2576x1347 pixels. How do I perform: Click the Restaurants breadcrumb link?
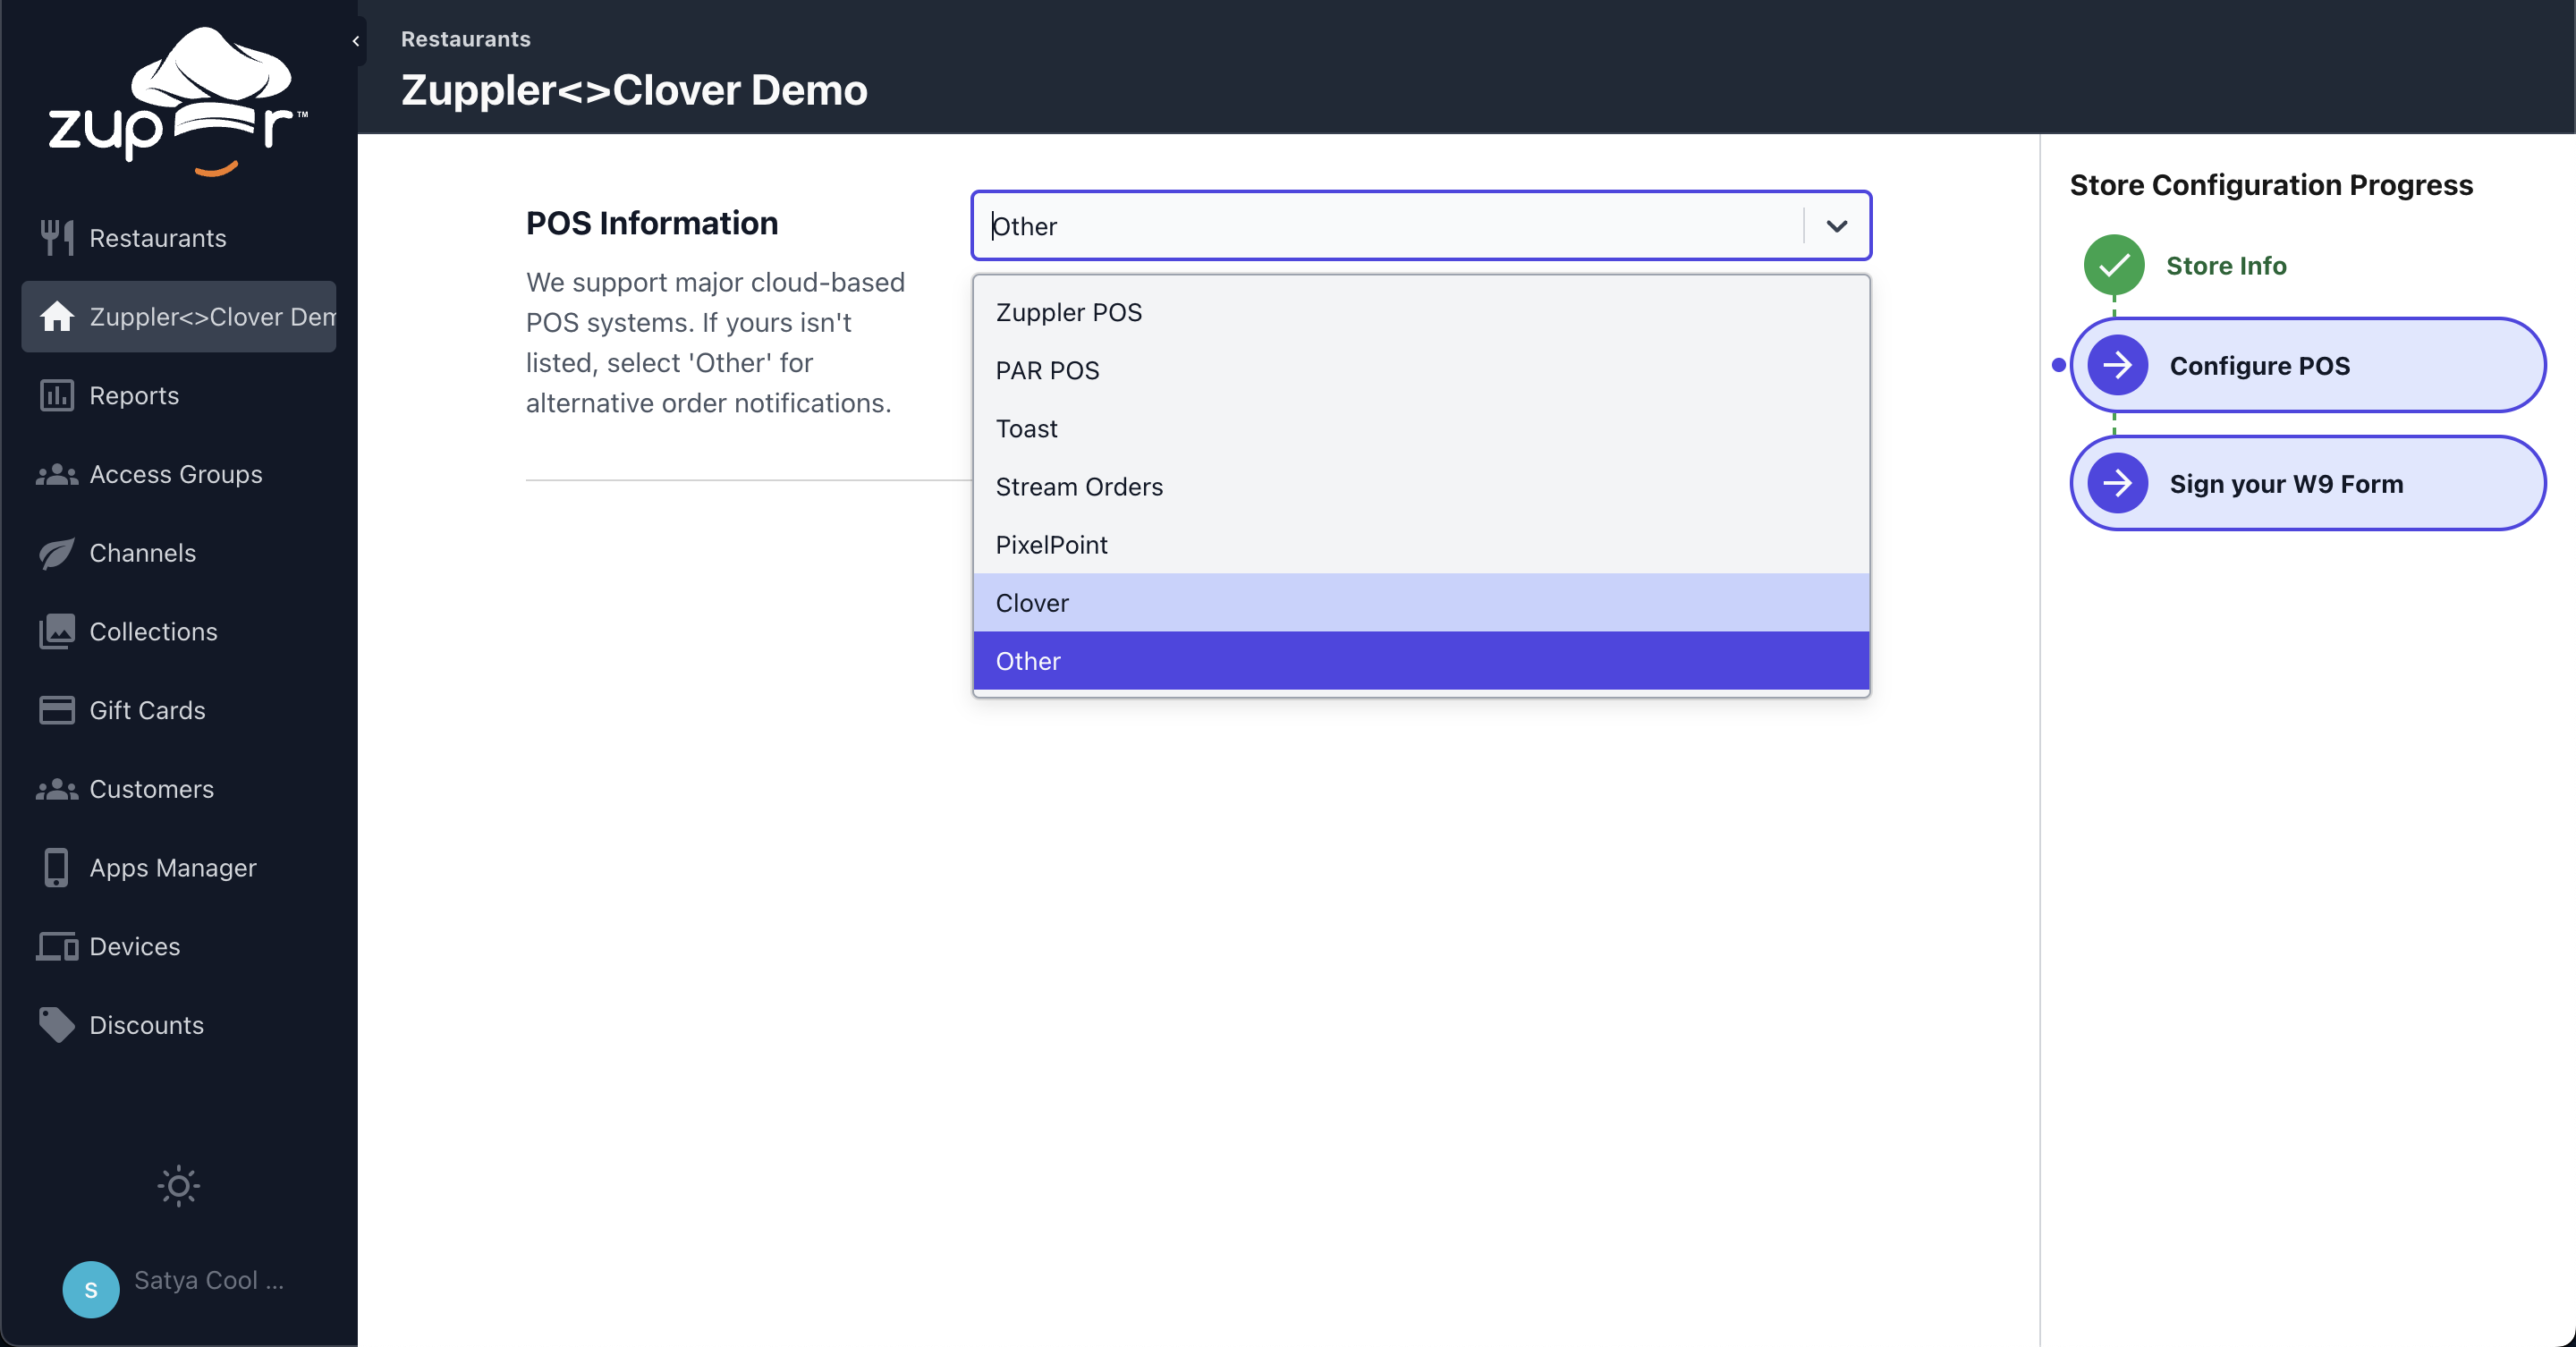[465, 39]
